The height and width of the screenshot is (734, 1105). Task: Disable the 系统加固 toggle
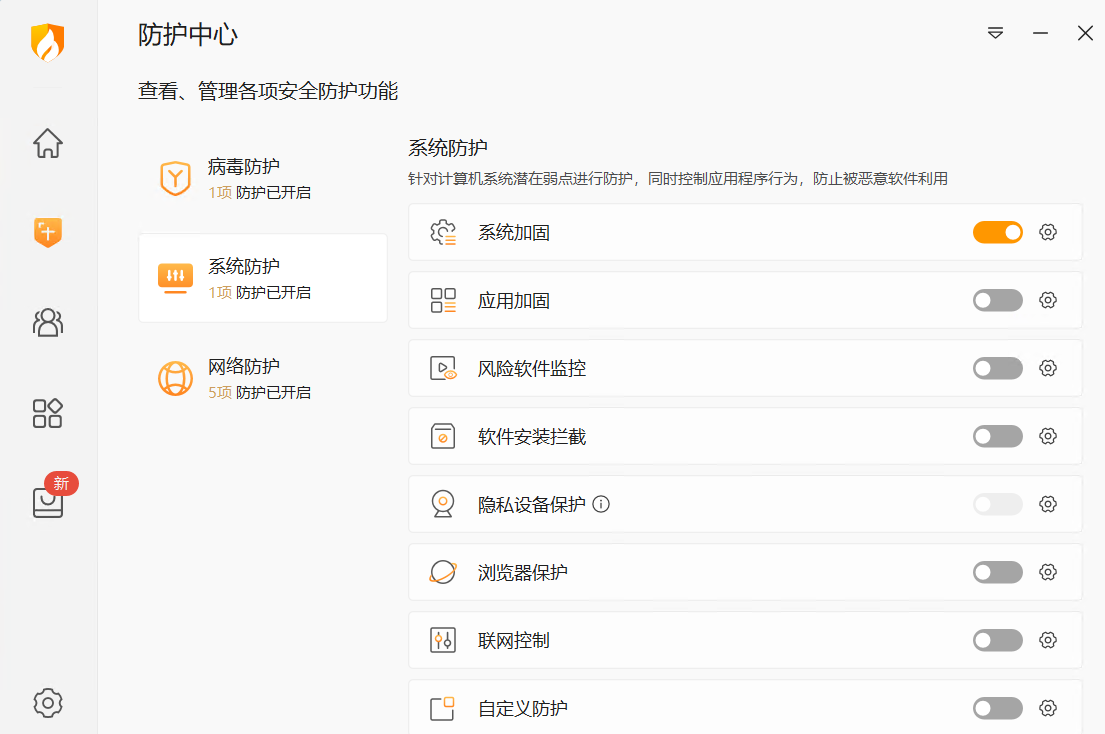997,232
